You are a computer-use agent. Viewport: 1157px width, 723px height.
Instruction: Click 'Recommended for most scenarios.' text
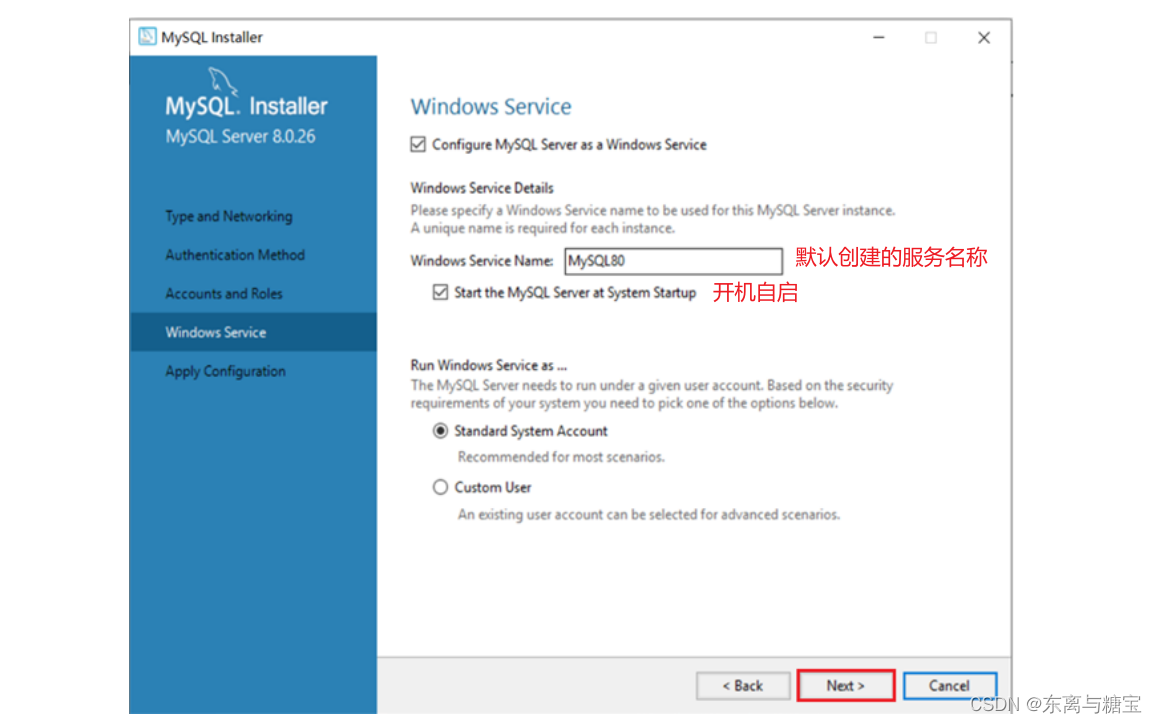pos(561,457)
